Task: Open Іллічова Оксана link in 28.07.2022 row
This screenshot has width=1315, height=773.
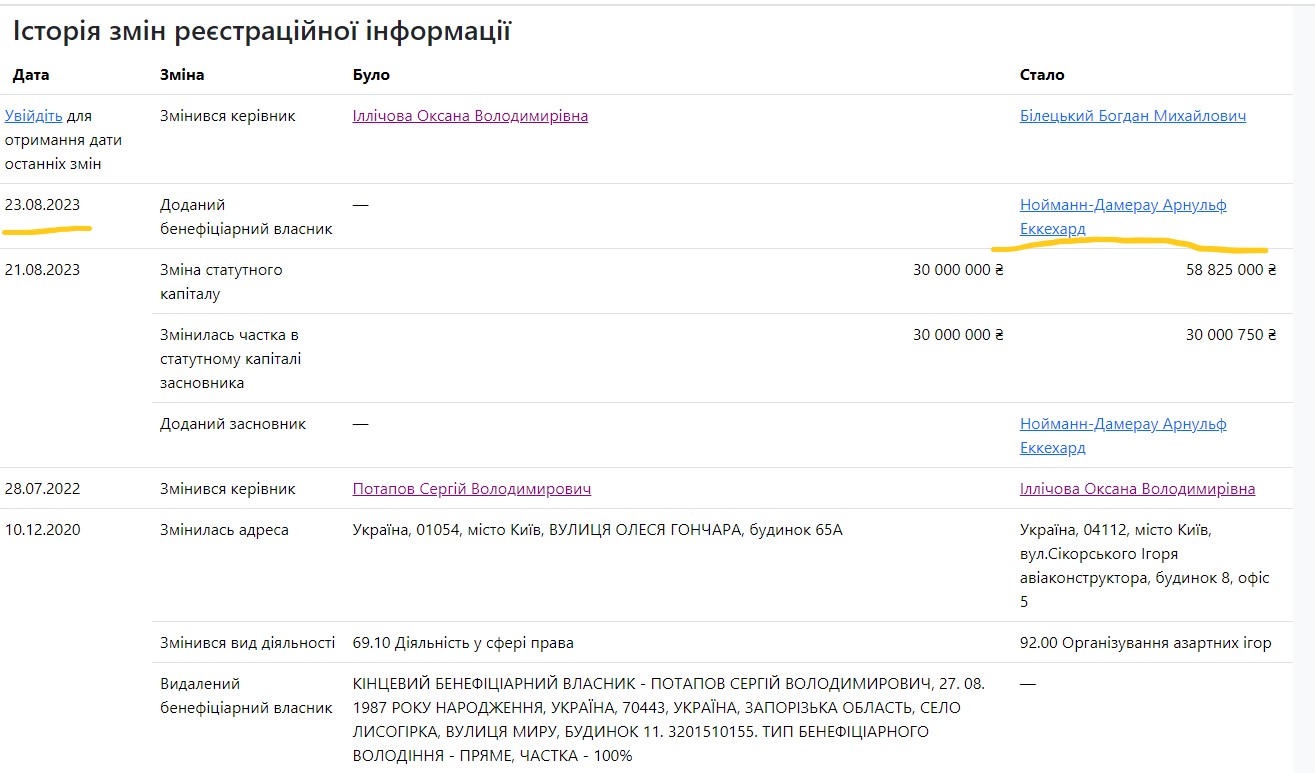Action: click(1137, 489)
